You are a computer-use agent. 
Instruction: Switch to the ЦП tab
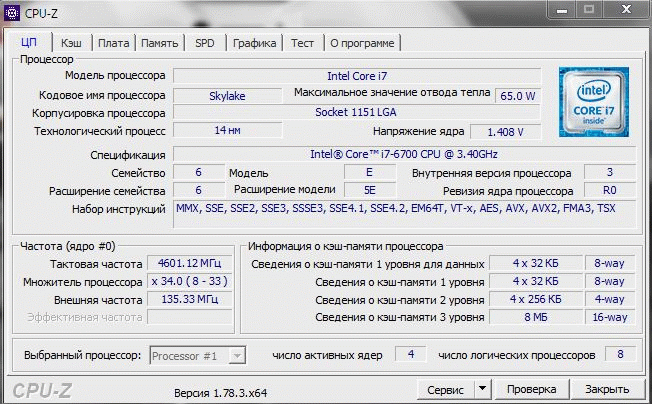click(29, 42)
